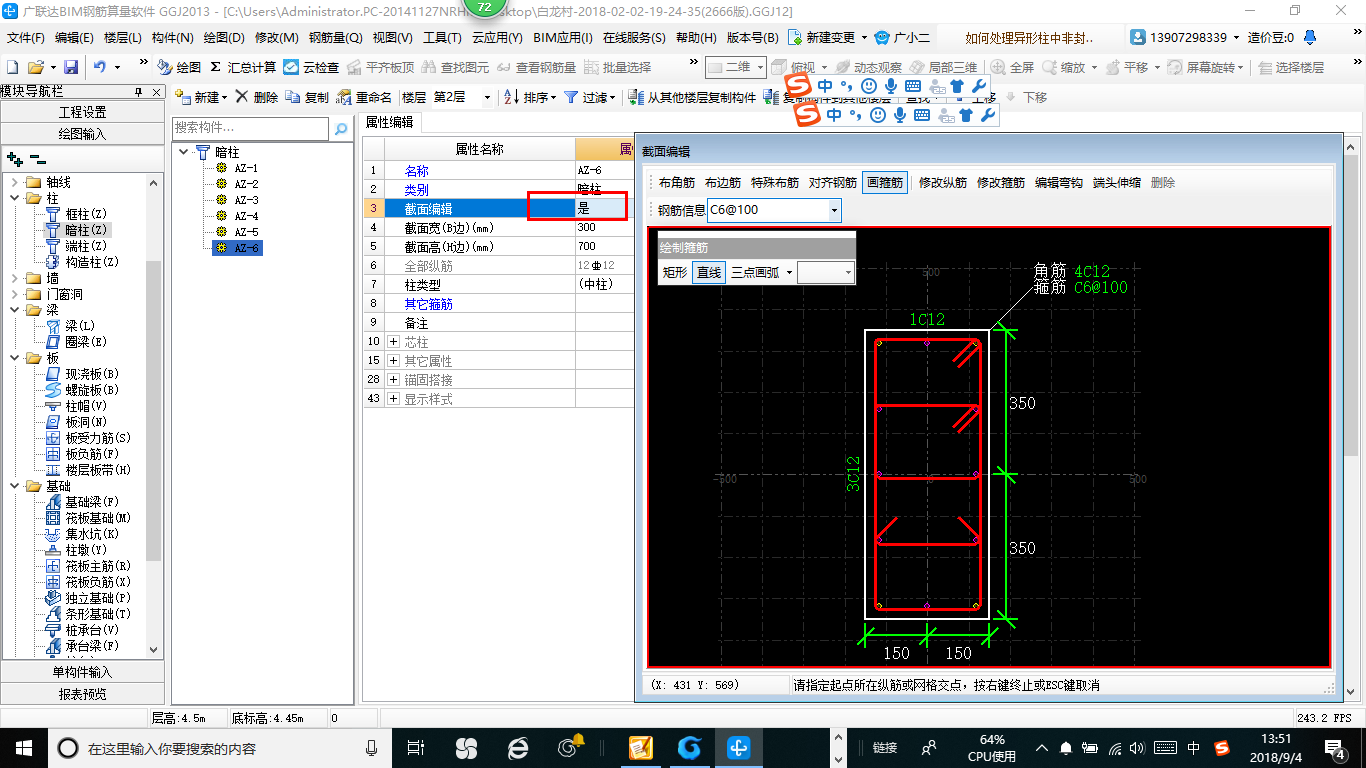The image size is (1366, 768).
Task: Toggle the navigation panel pin icon
Action: coord(139,92)
